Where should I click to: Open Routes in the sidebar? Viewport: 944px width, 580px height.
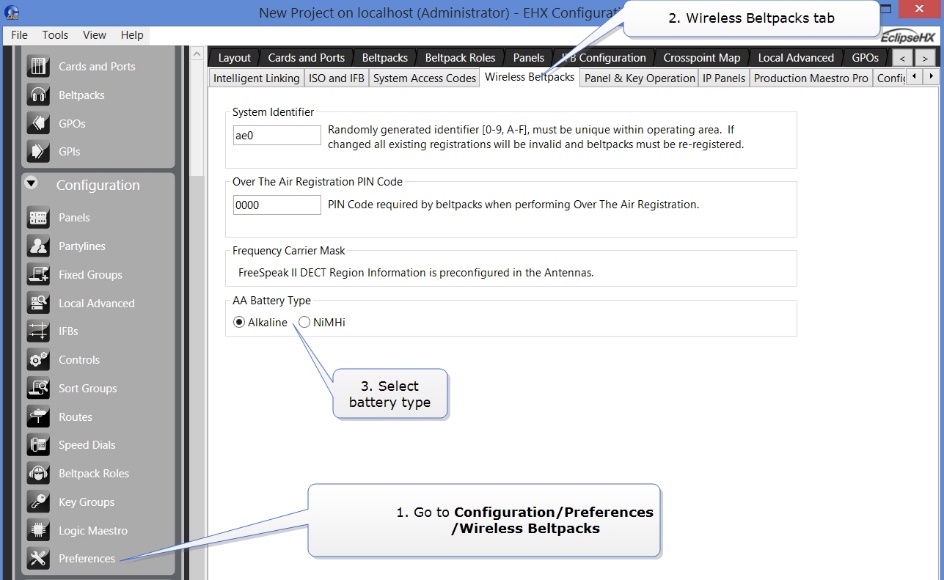click(75, 416)
